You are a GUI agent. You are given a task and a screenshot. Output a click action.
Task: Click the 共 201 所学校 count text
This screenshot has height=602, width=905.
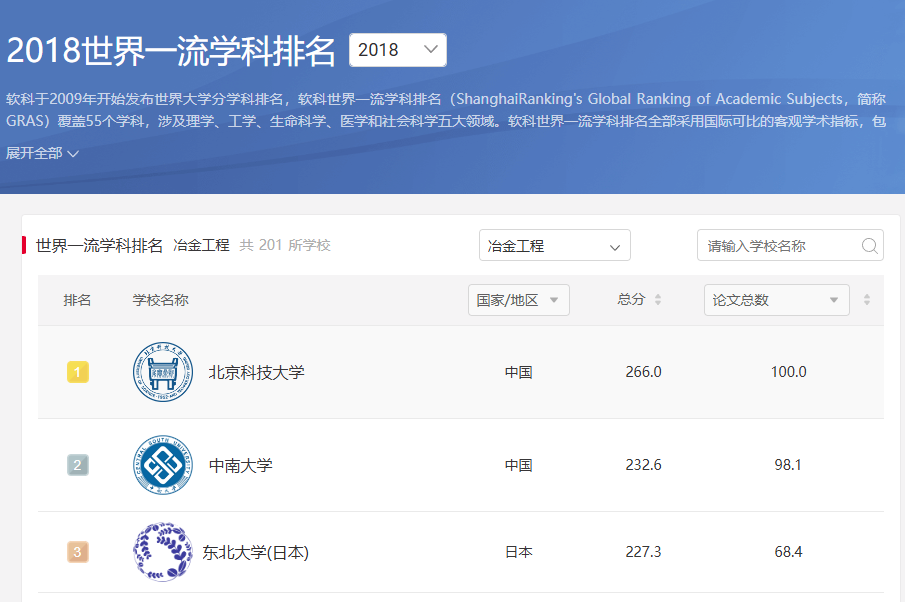(285, 245)
